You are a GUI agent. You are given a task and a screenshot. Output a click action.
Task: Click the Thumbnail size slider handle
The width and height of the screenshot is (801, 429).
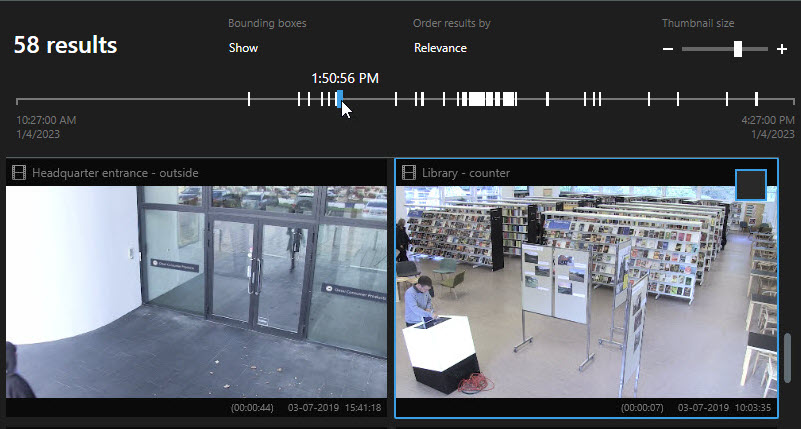737,49
